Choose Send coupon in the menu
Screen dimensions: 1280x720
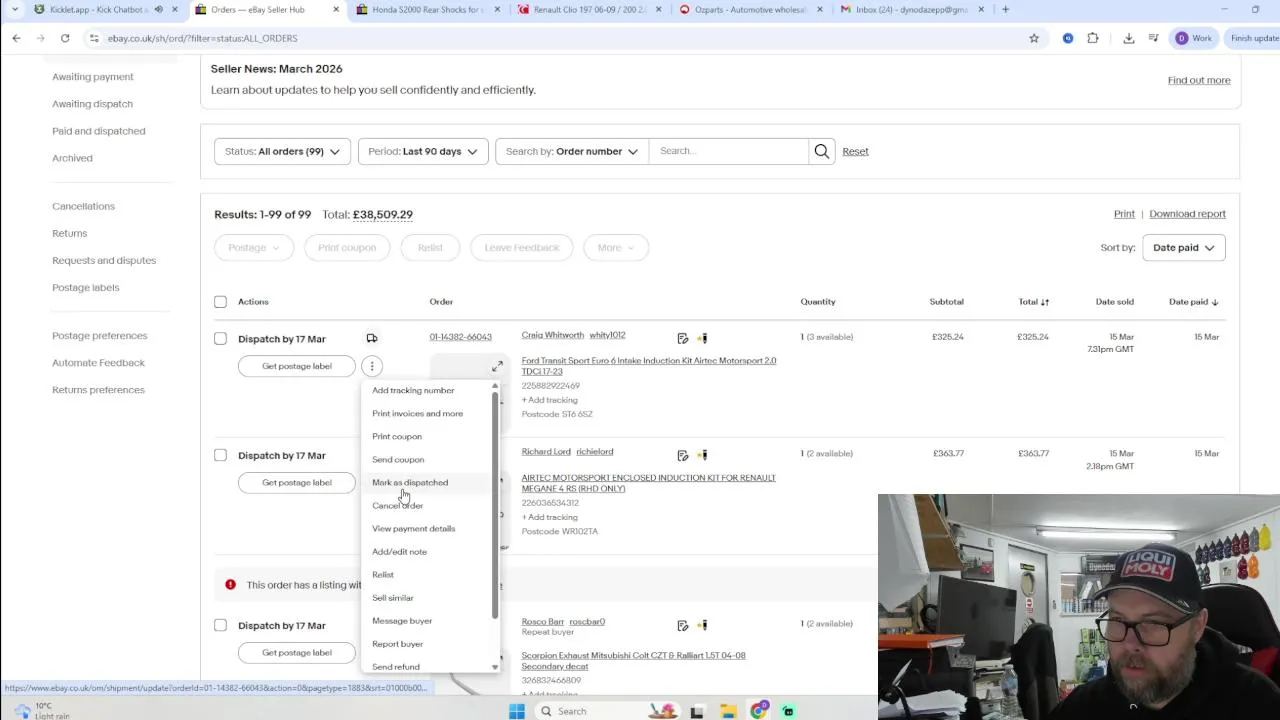pyautogui.click(x=398, y=459)
